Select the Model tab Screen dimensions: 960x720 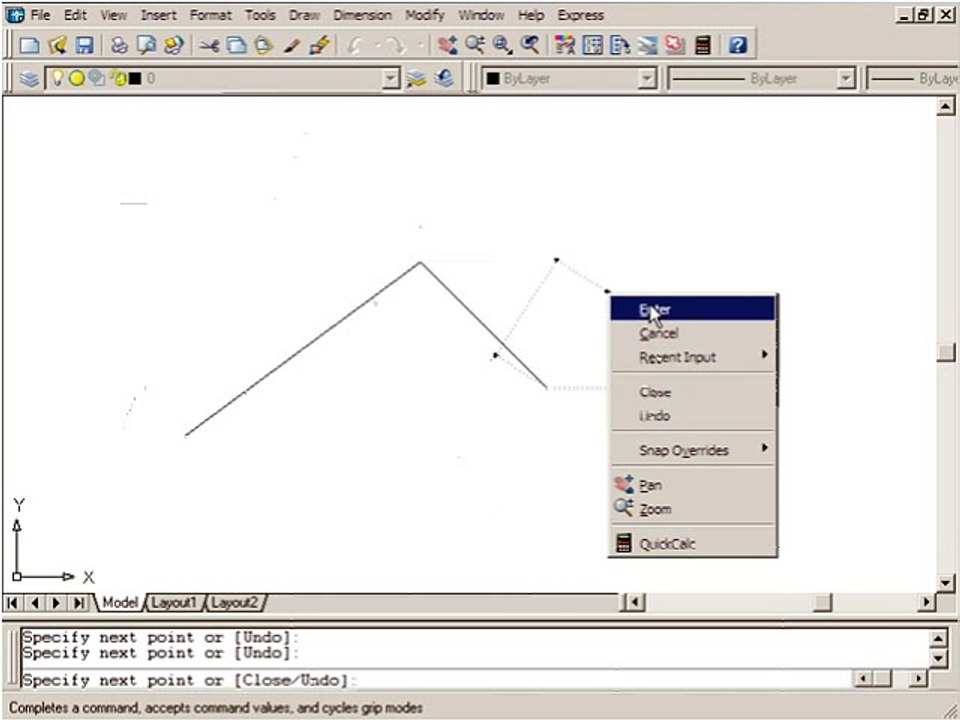(119, 602)
